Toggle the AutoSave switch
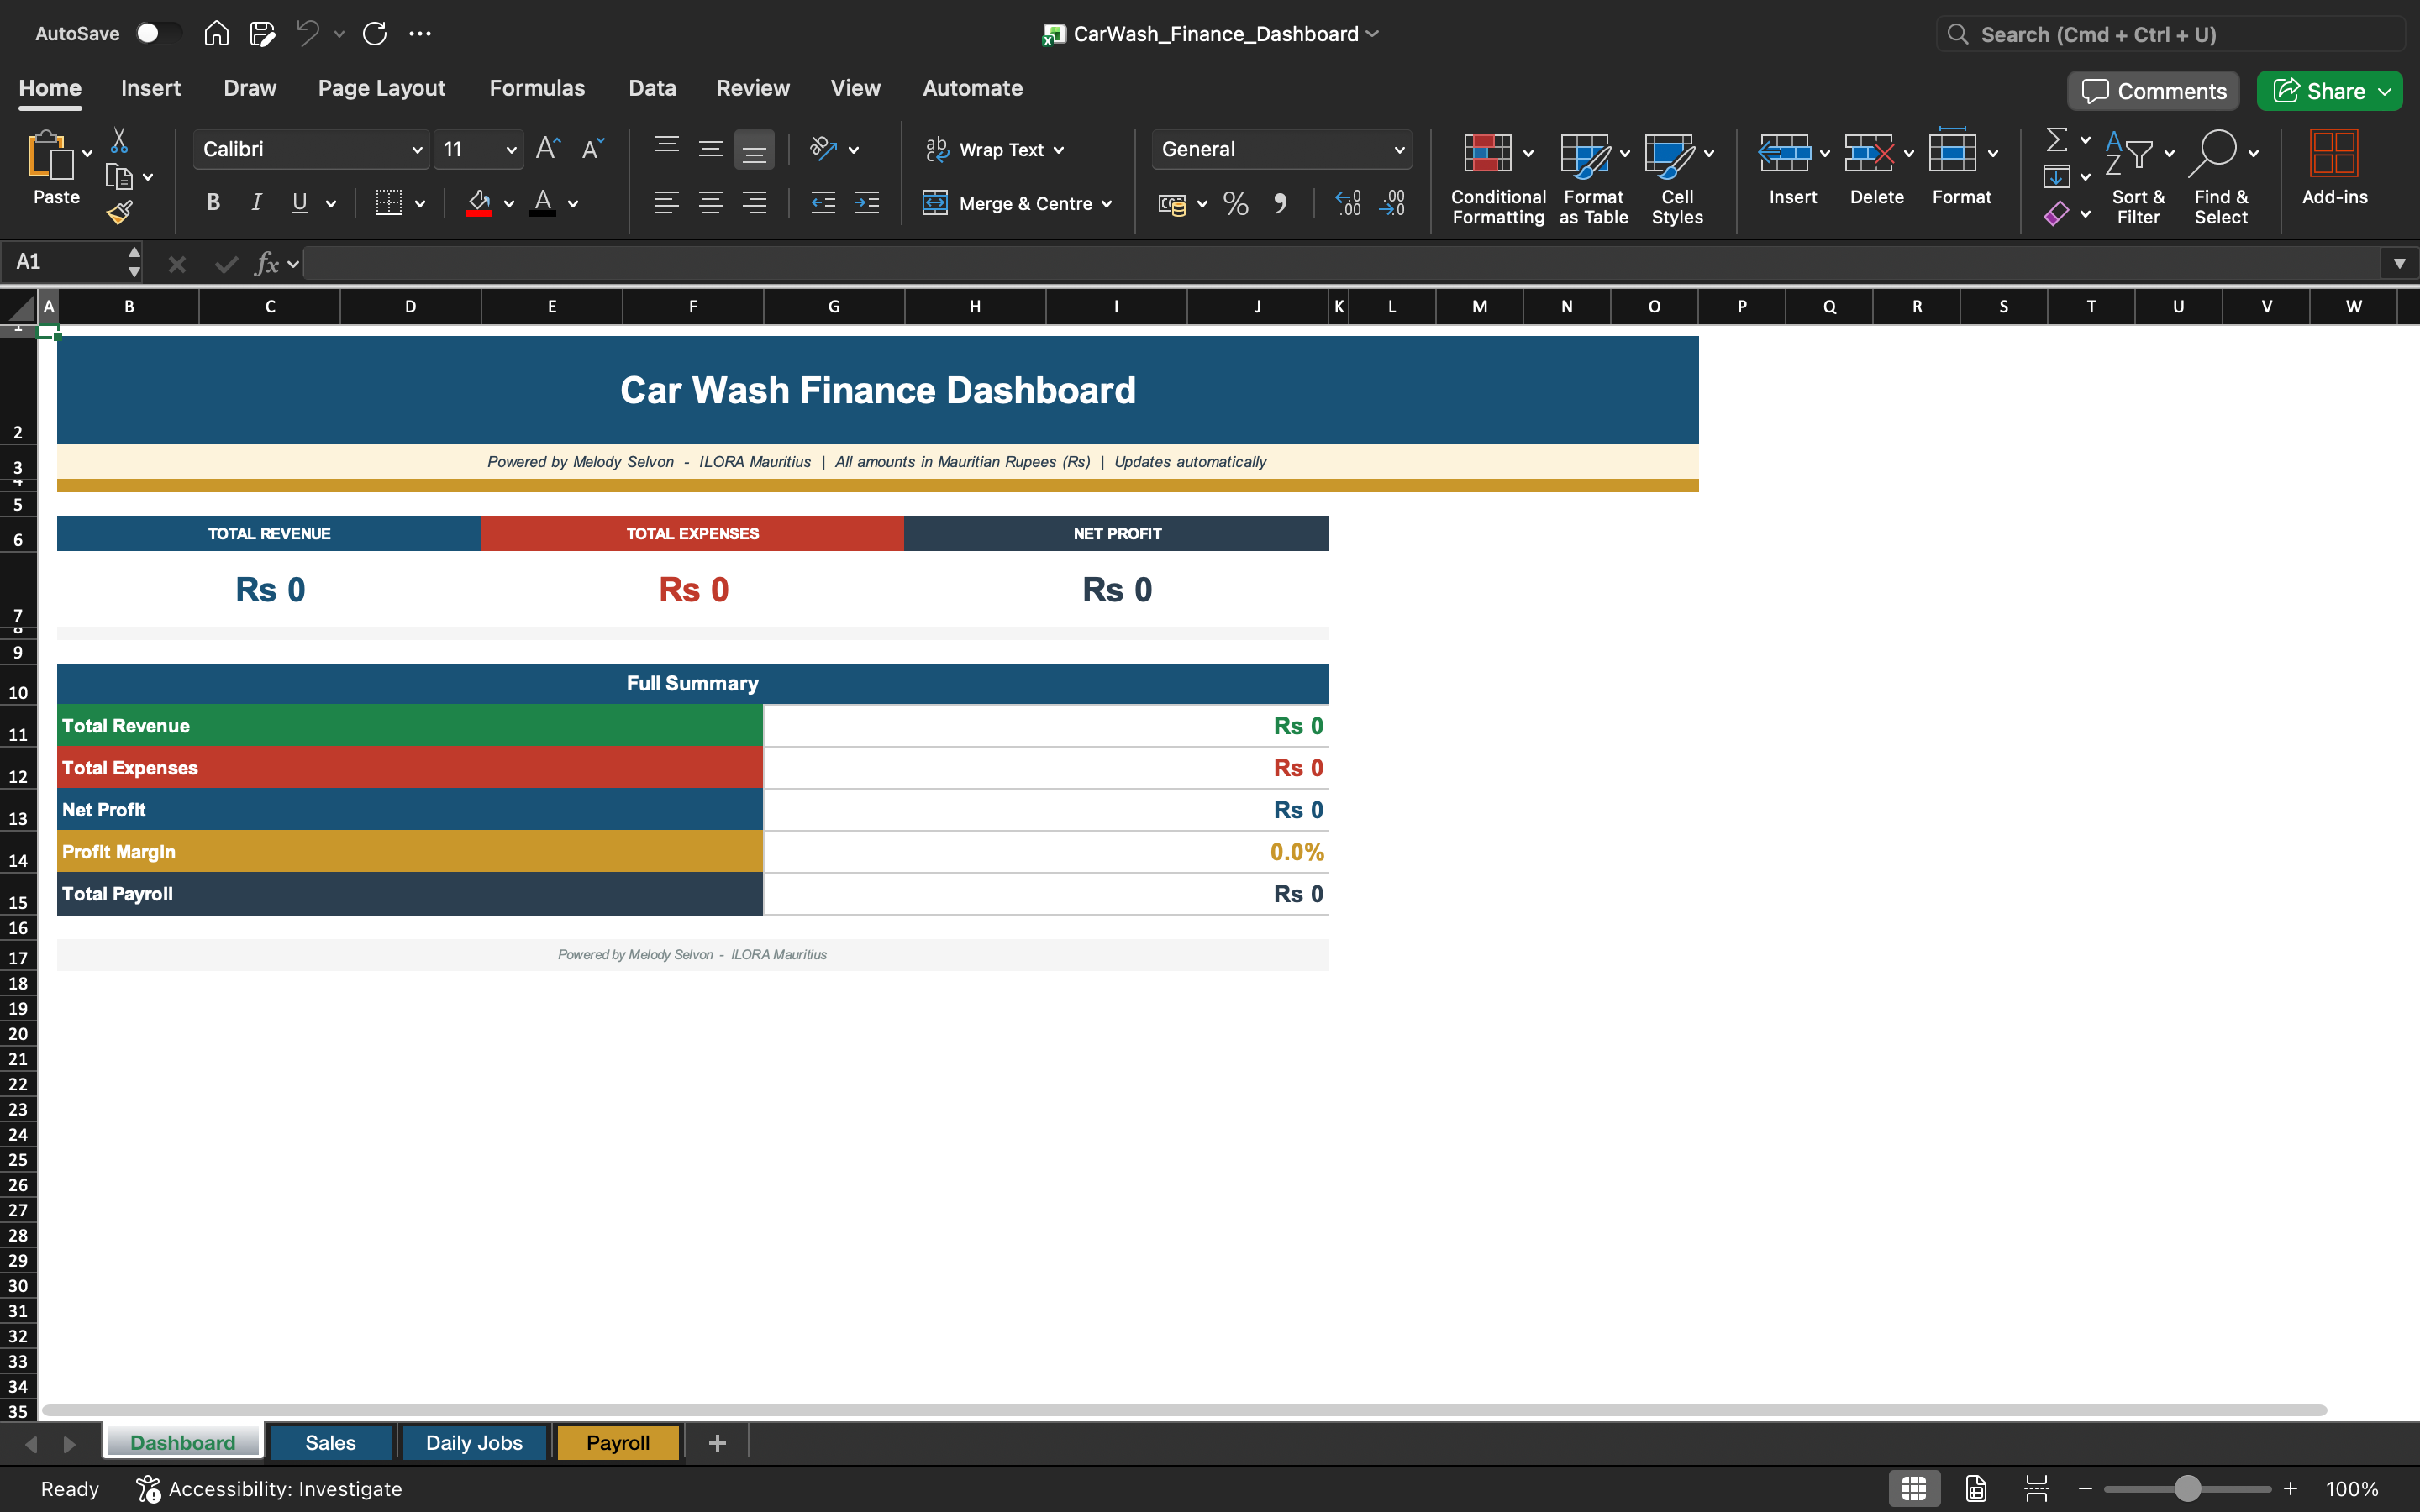 click(x=158, y=33)
